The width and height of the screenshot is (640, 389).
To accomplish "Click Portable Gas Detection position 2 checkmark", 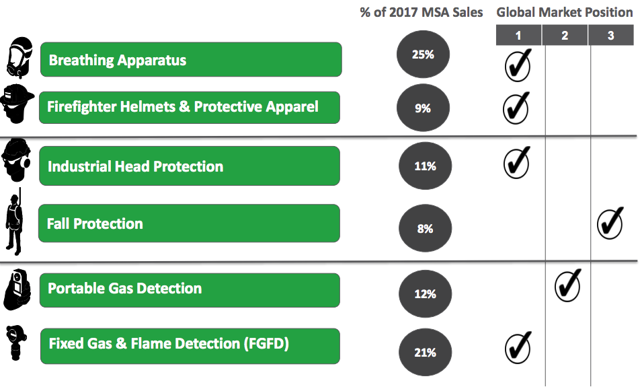I will point(567,285).
